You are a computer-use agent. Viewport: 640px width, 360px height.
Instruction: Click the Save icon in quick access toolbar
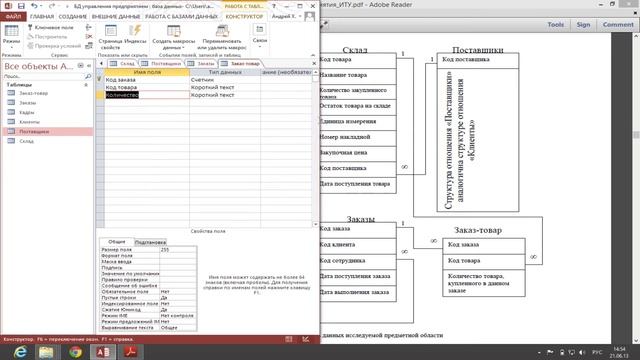21,6
